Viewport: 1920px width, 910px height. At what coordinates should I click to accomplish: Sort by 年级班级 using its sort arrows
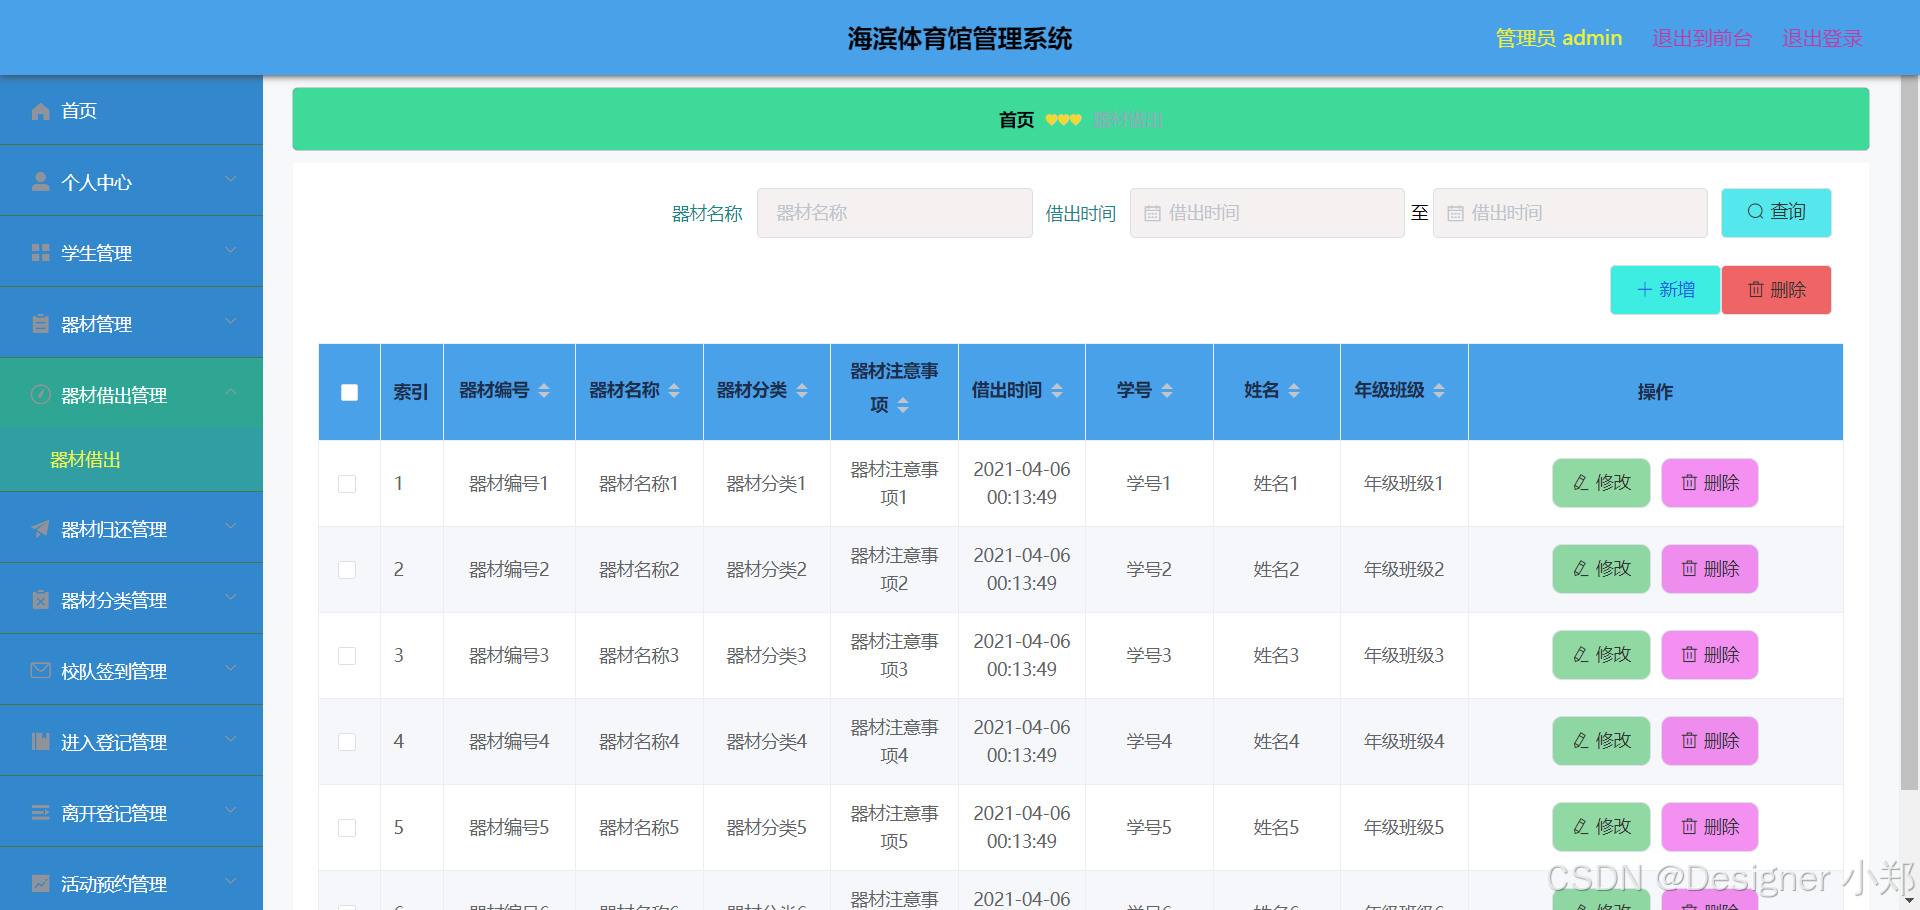1439,391
